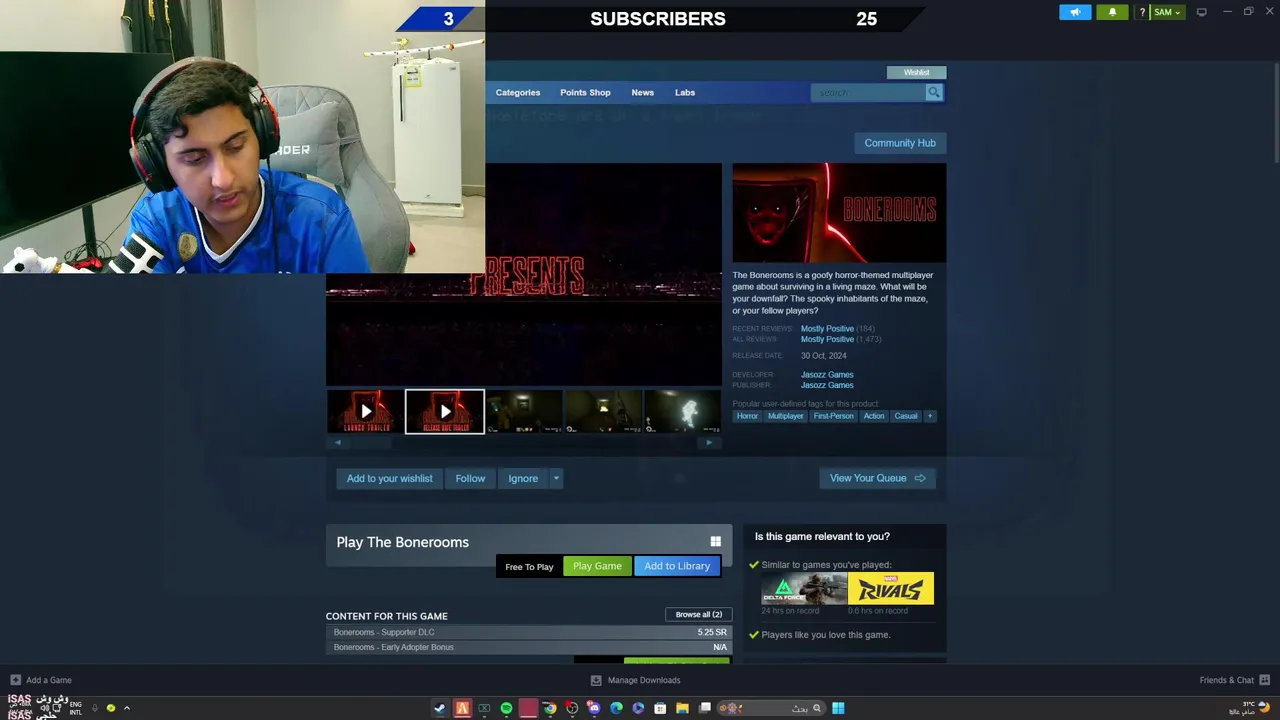Move media strip left with arrow
This screenshot has width=1280, height=720.
(x=337, y=442)
